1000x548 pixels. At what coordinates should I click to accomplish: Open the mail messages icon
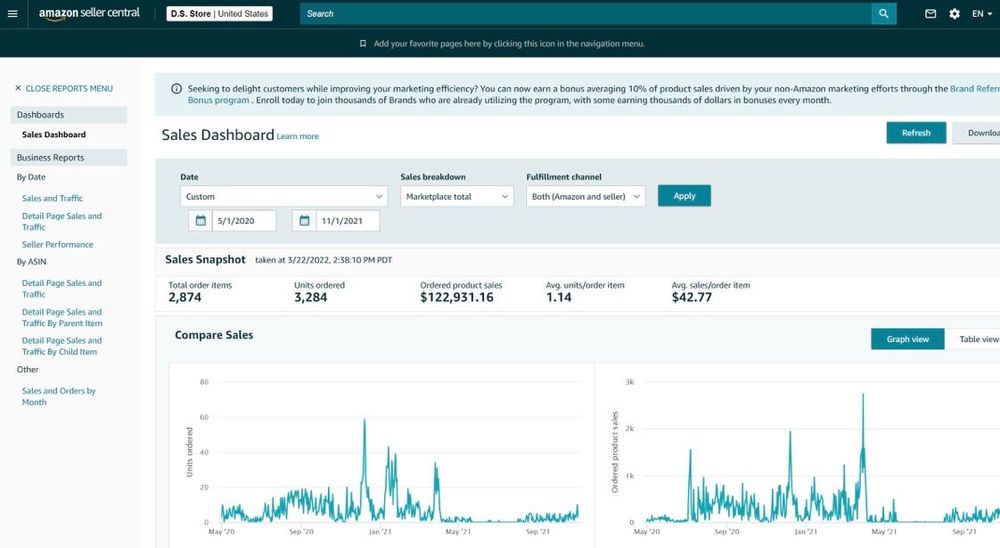pos(930,13)
